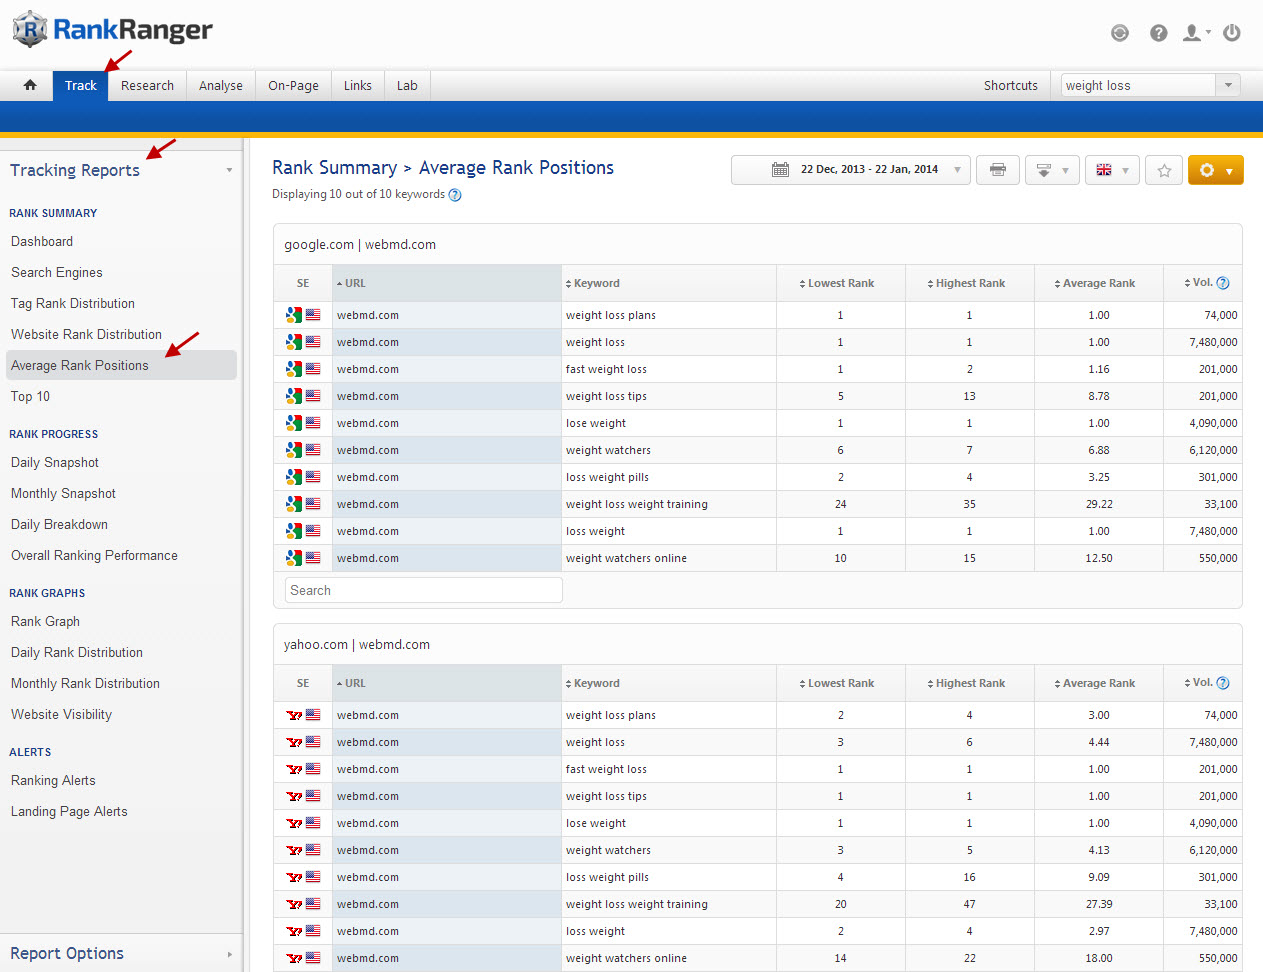Click the refresh sync icon in header
Screen dimensions: 1263x972
1120,33
